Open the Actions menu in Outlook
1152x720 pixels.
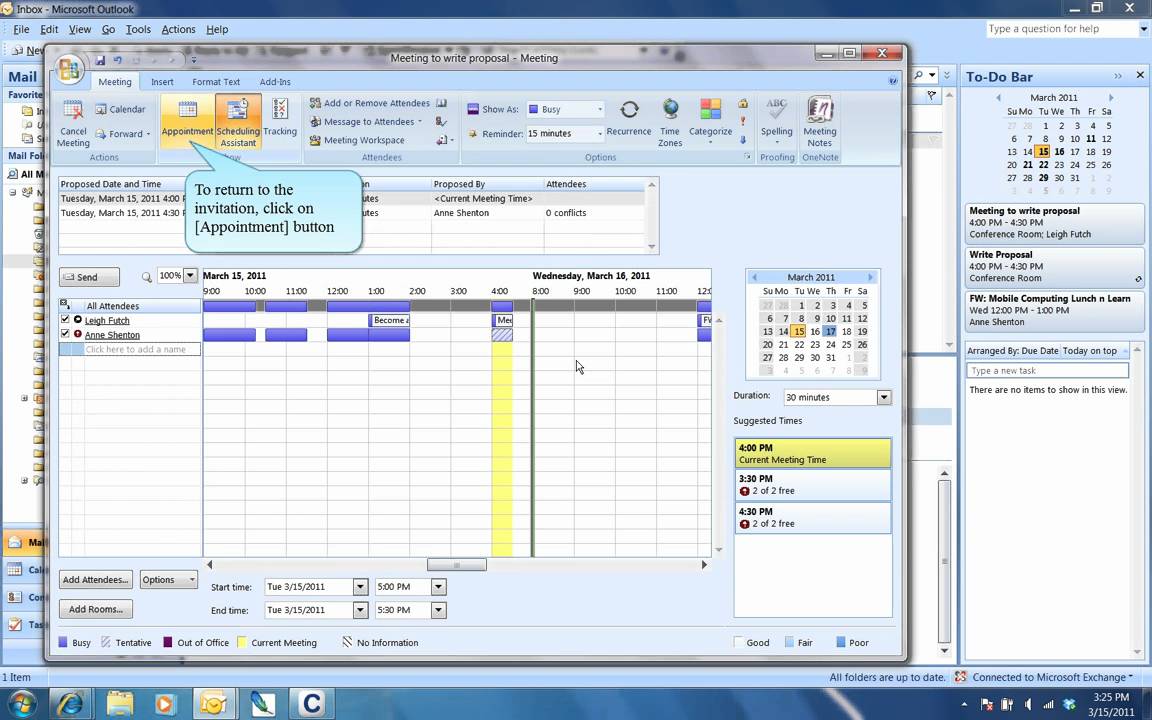[x=179, y=29]
